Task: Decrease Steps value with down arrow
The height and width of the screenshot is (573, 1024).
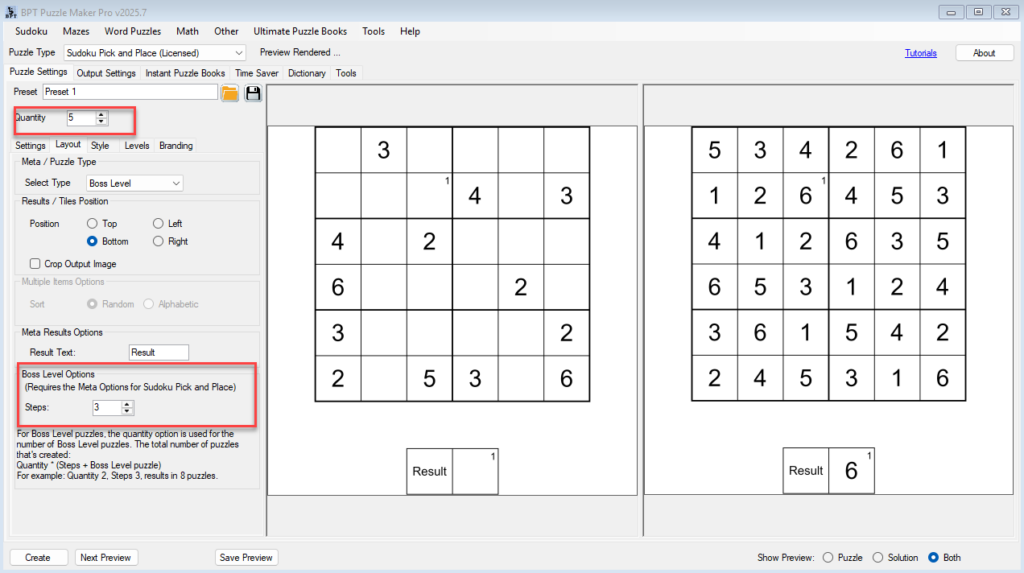Action: point(127,411)
